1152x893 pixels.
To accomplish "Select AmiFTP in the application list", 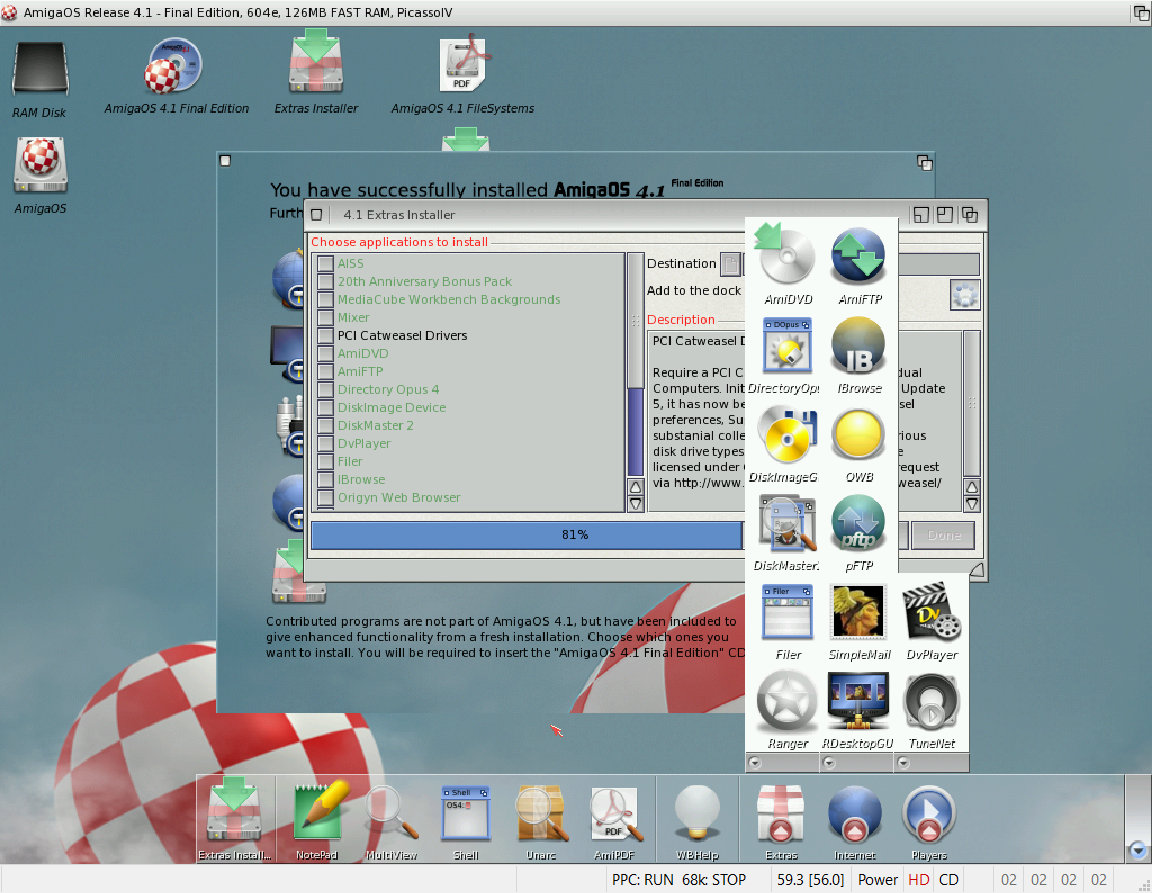I will point(360,372).
